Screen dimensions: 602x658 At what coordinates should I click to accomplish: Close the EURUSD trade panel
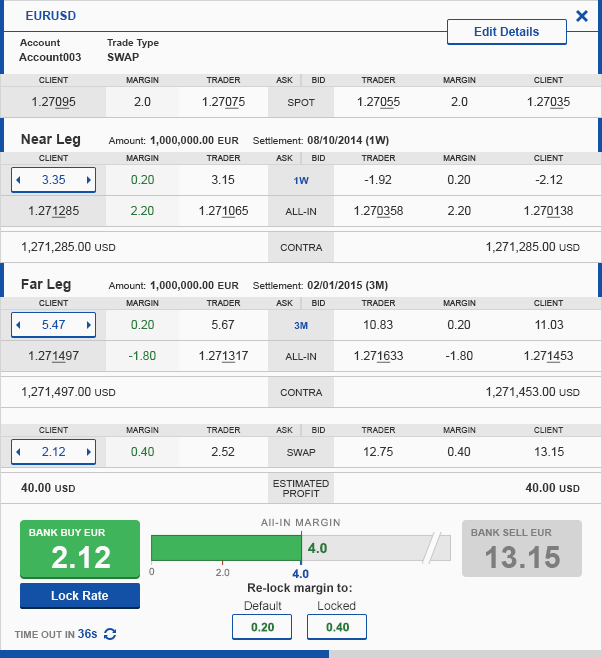[582, 16]
